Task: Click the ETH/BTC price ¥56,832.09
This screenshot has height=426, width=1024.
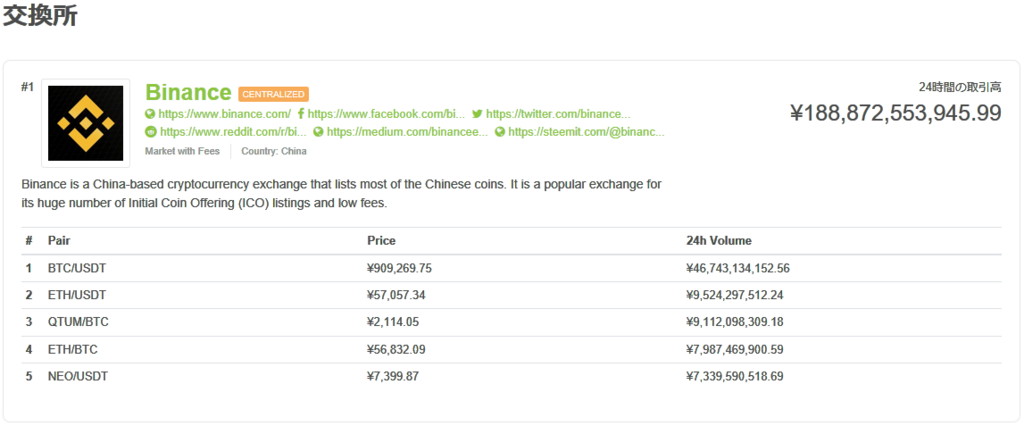Action: [396, 350]
